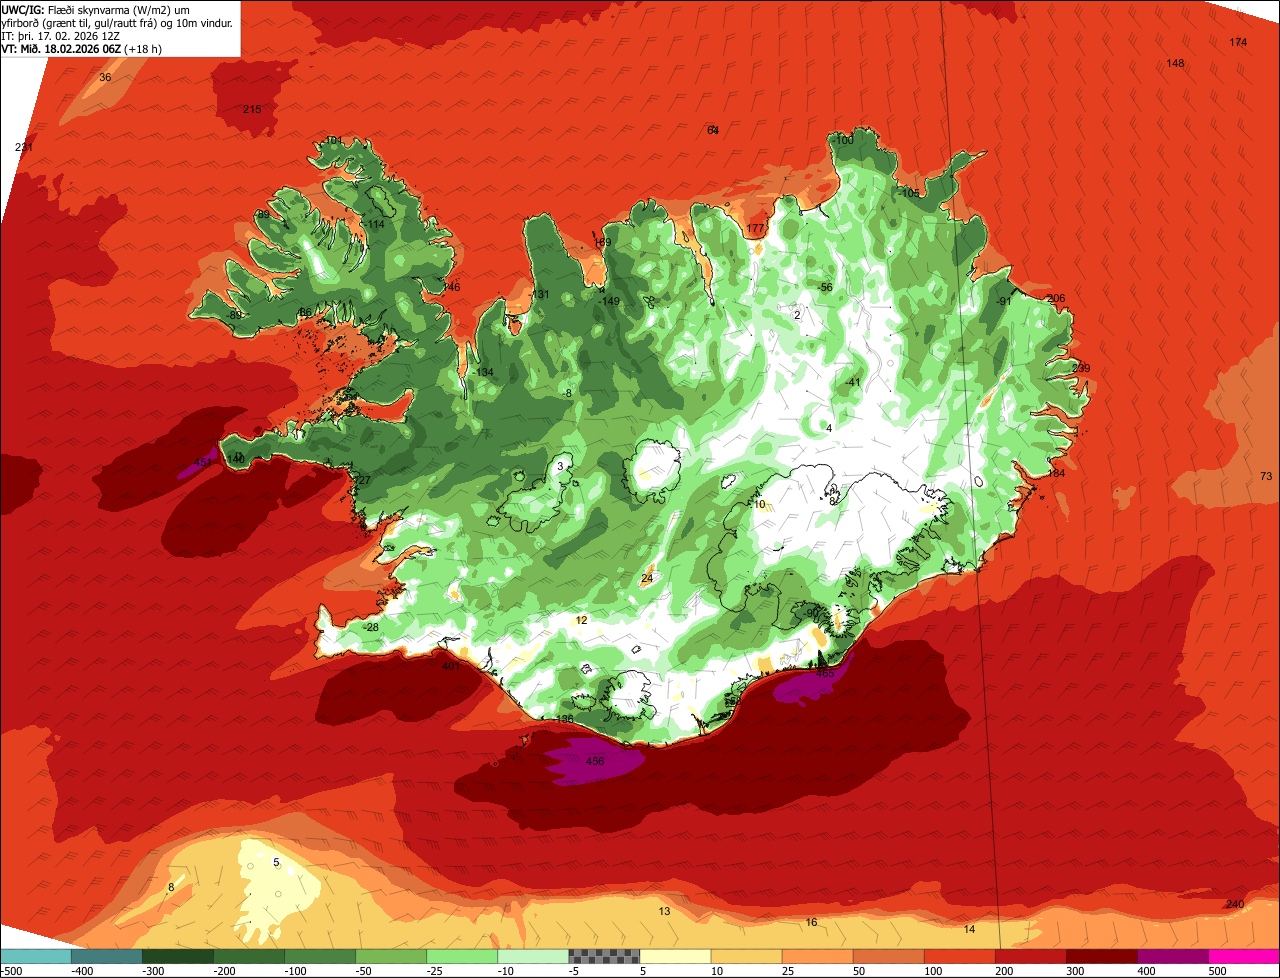Click the map value '73' over the eastern sea
The height and width of the screenshot is (978, 1280).
tap(1266, 476)
